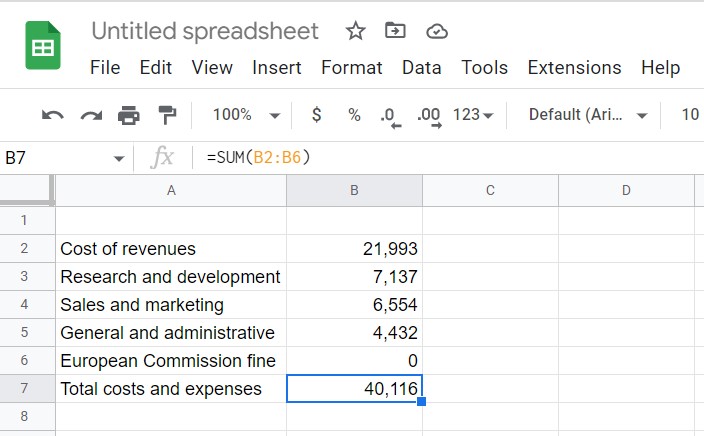The image size is (704, 436).
Task: Click the Decrease decimal places button
Action: tap(390, 117)
